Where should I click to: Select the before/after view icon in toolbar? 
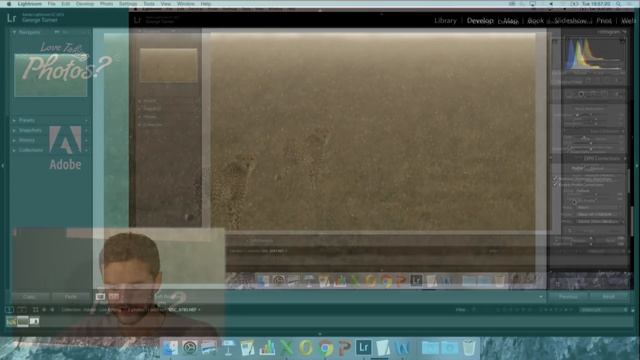point(114,297)
